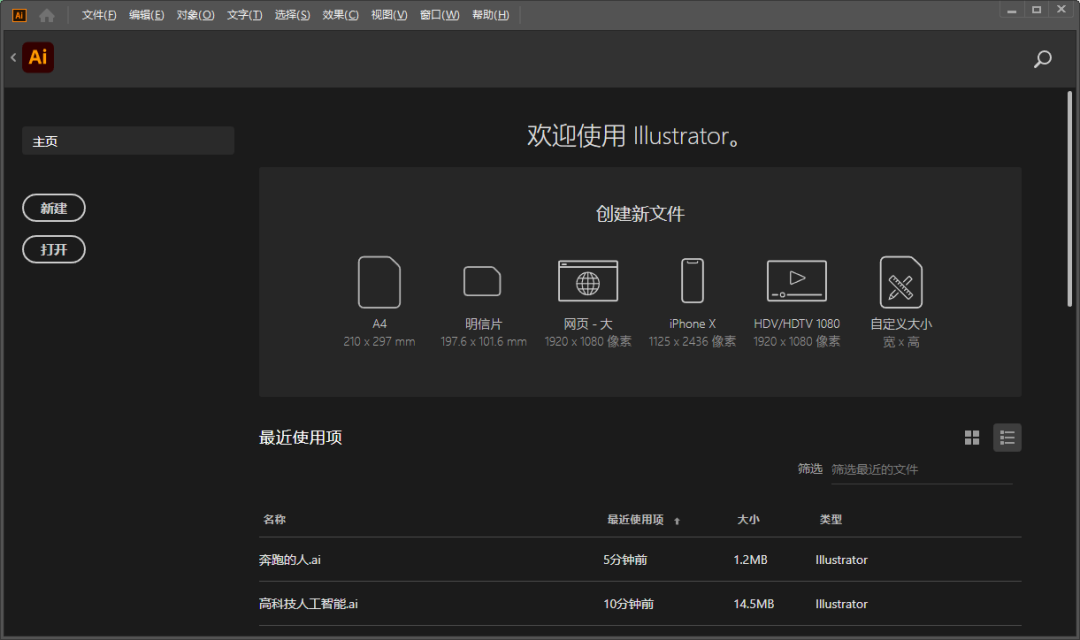Open the 帮助(H) menu
Viewport: 1080px width, 640px height.
[490, 15]
